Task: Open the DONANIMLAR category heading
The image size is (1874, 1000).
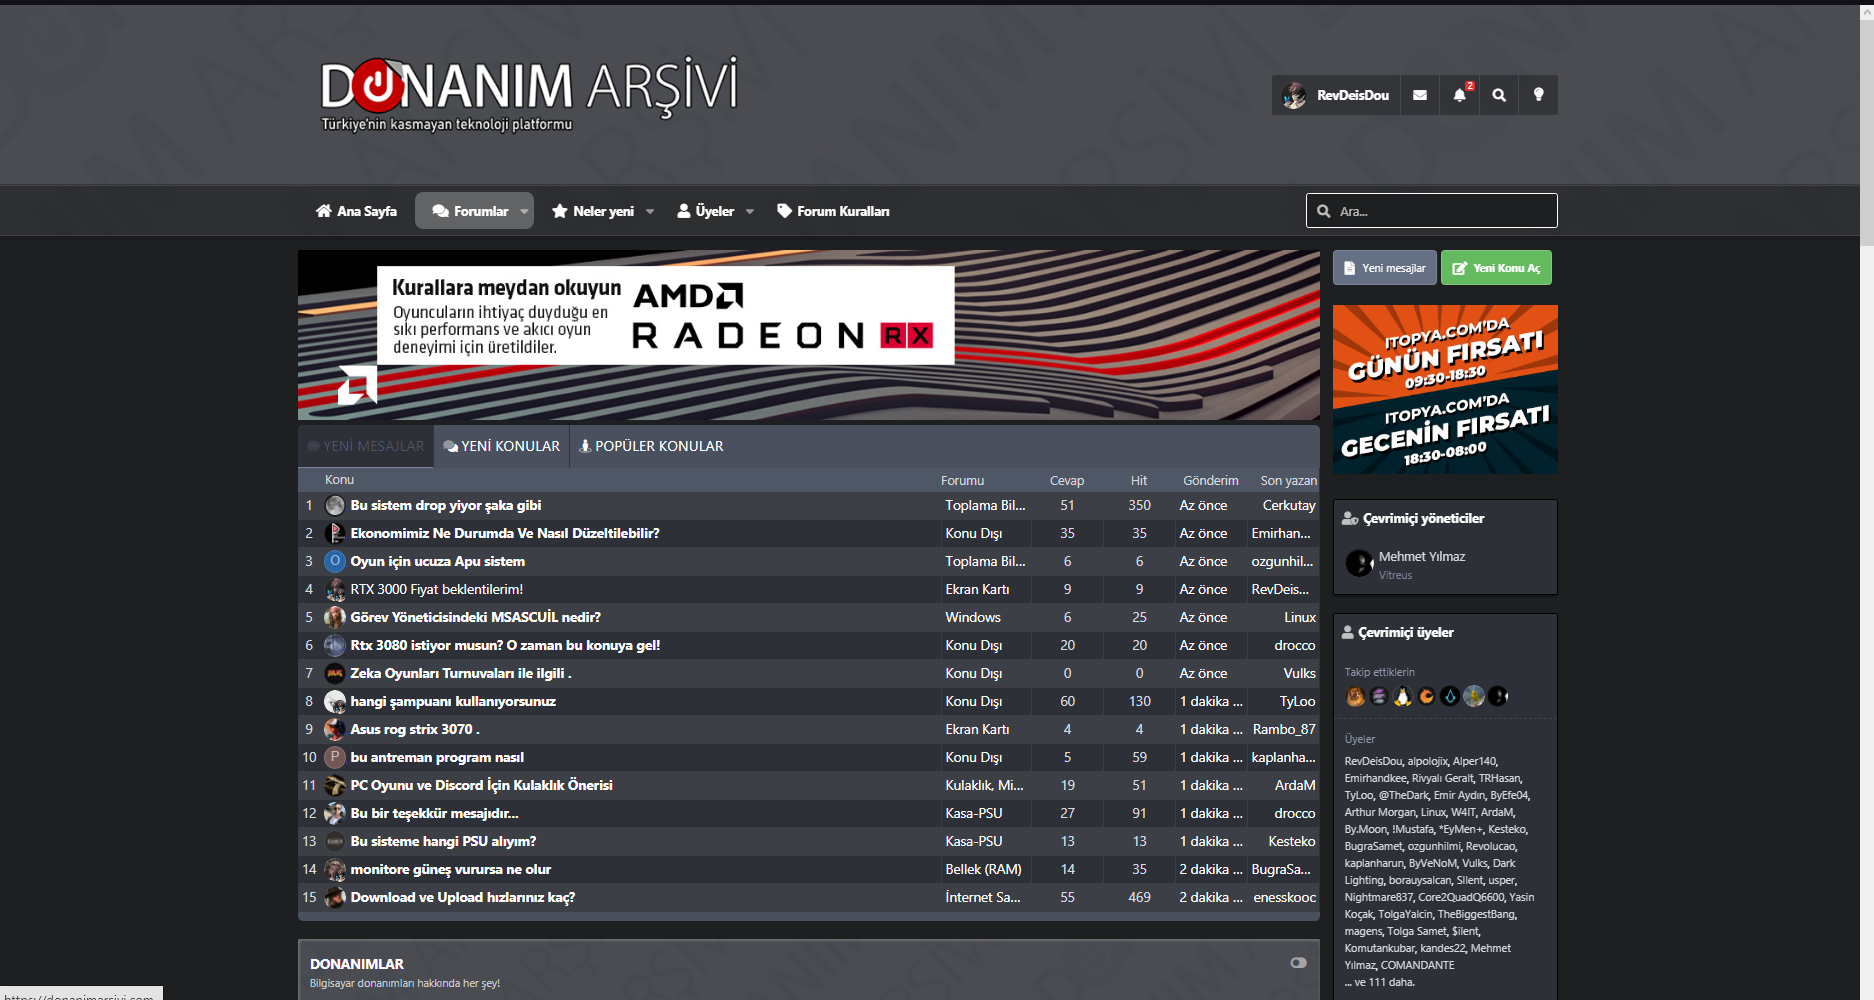Action: coord(356,964)
